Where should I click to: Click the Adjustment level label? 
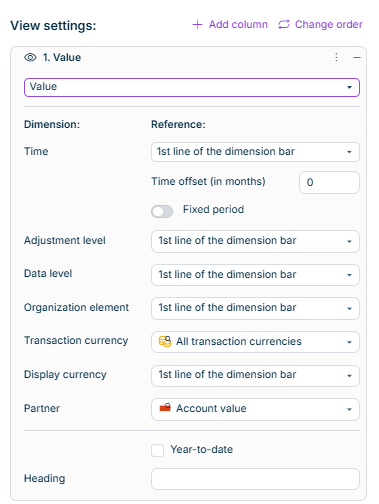(x=65, y=241)
